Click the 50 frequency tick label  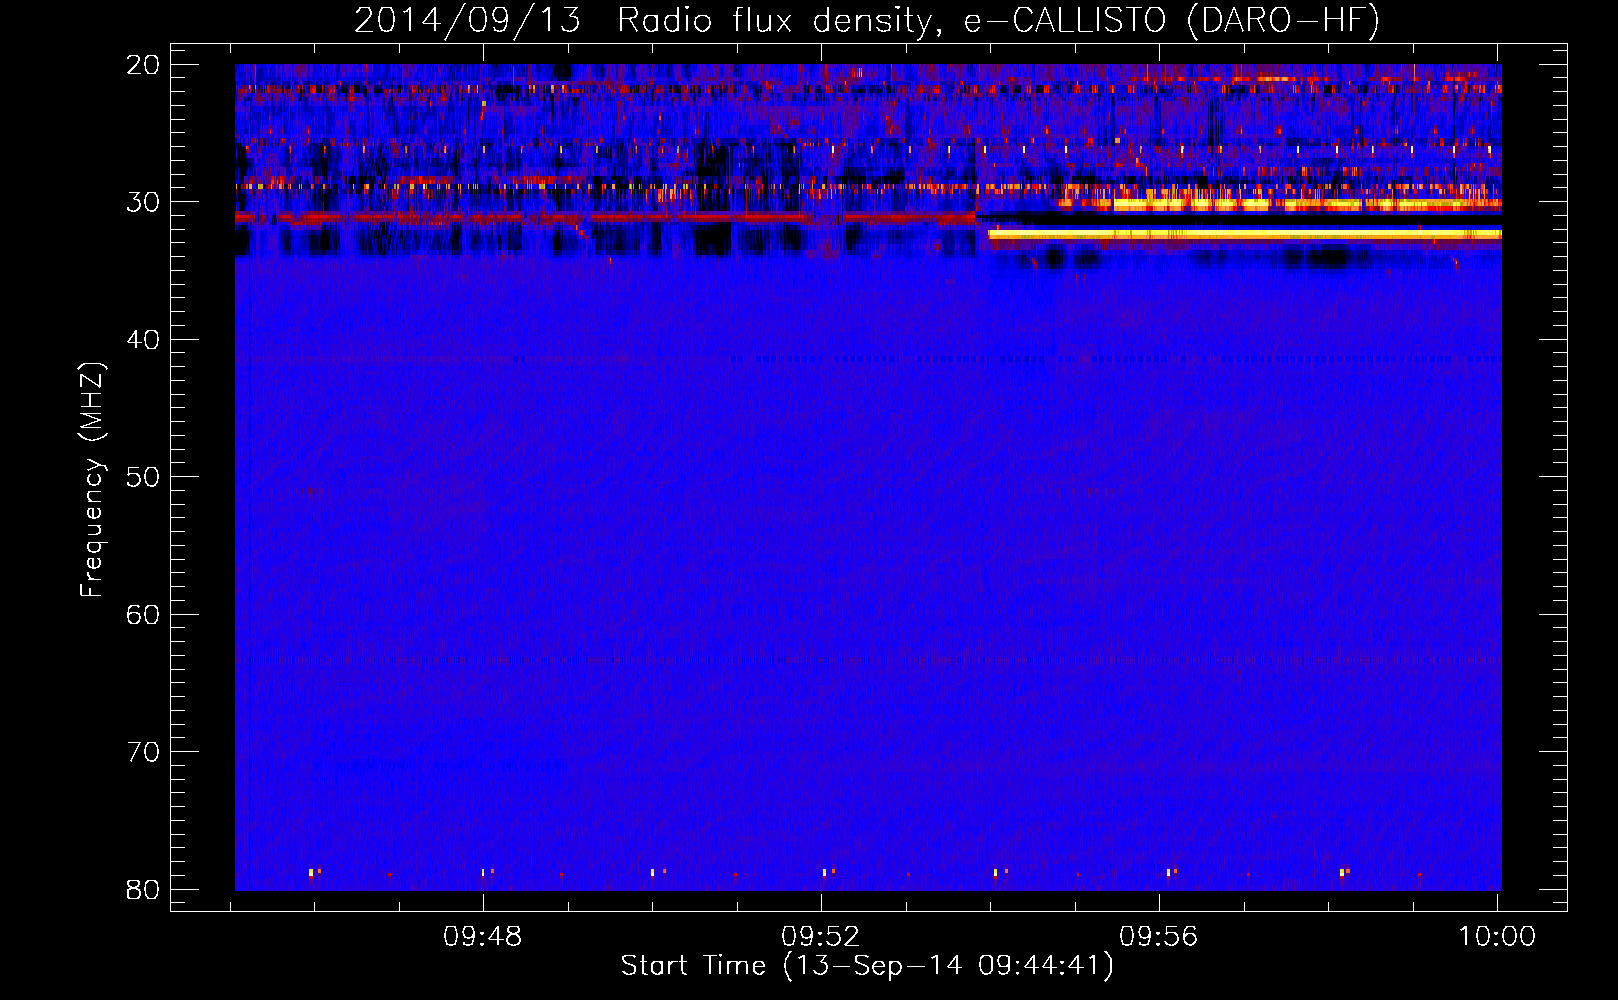(x=144, y=477)
